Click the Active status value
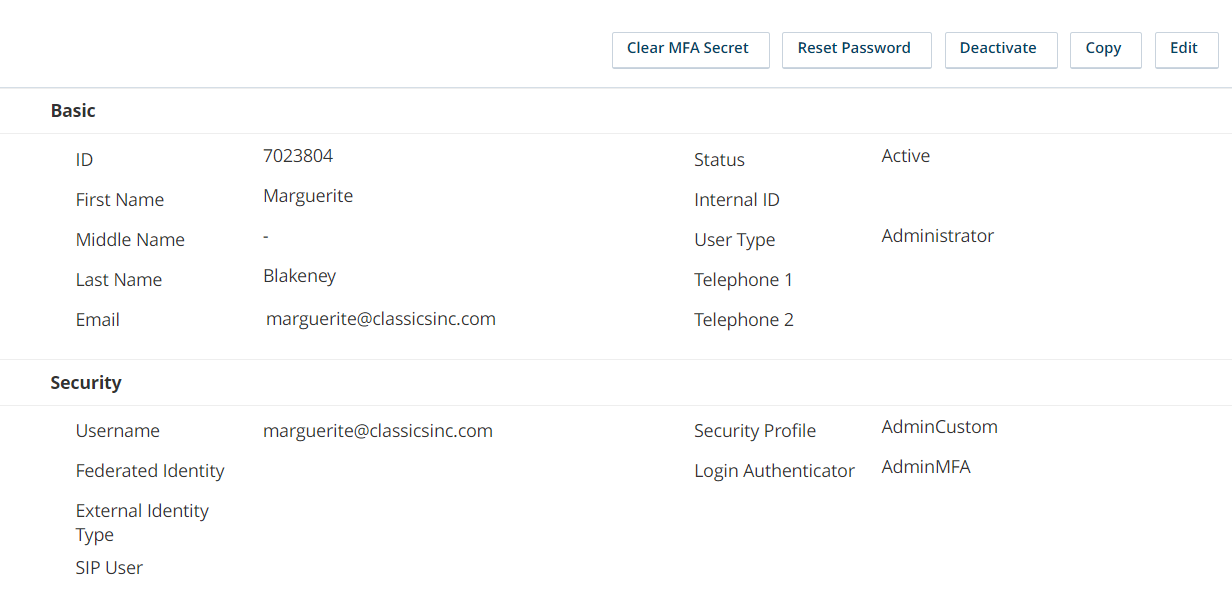Screen dimensions: 1232x600 pos(906,156)
